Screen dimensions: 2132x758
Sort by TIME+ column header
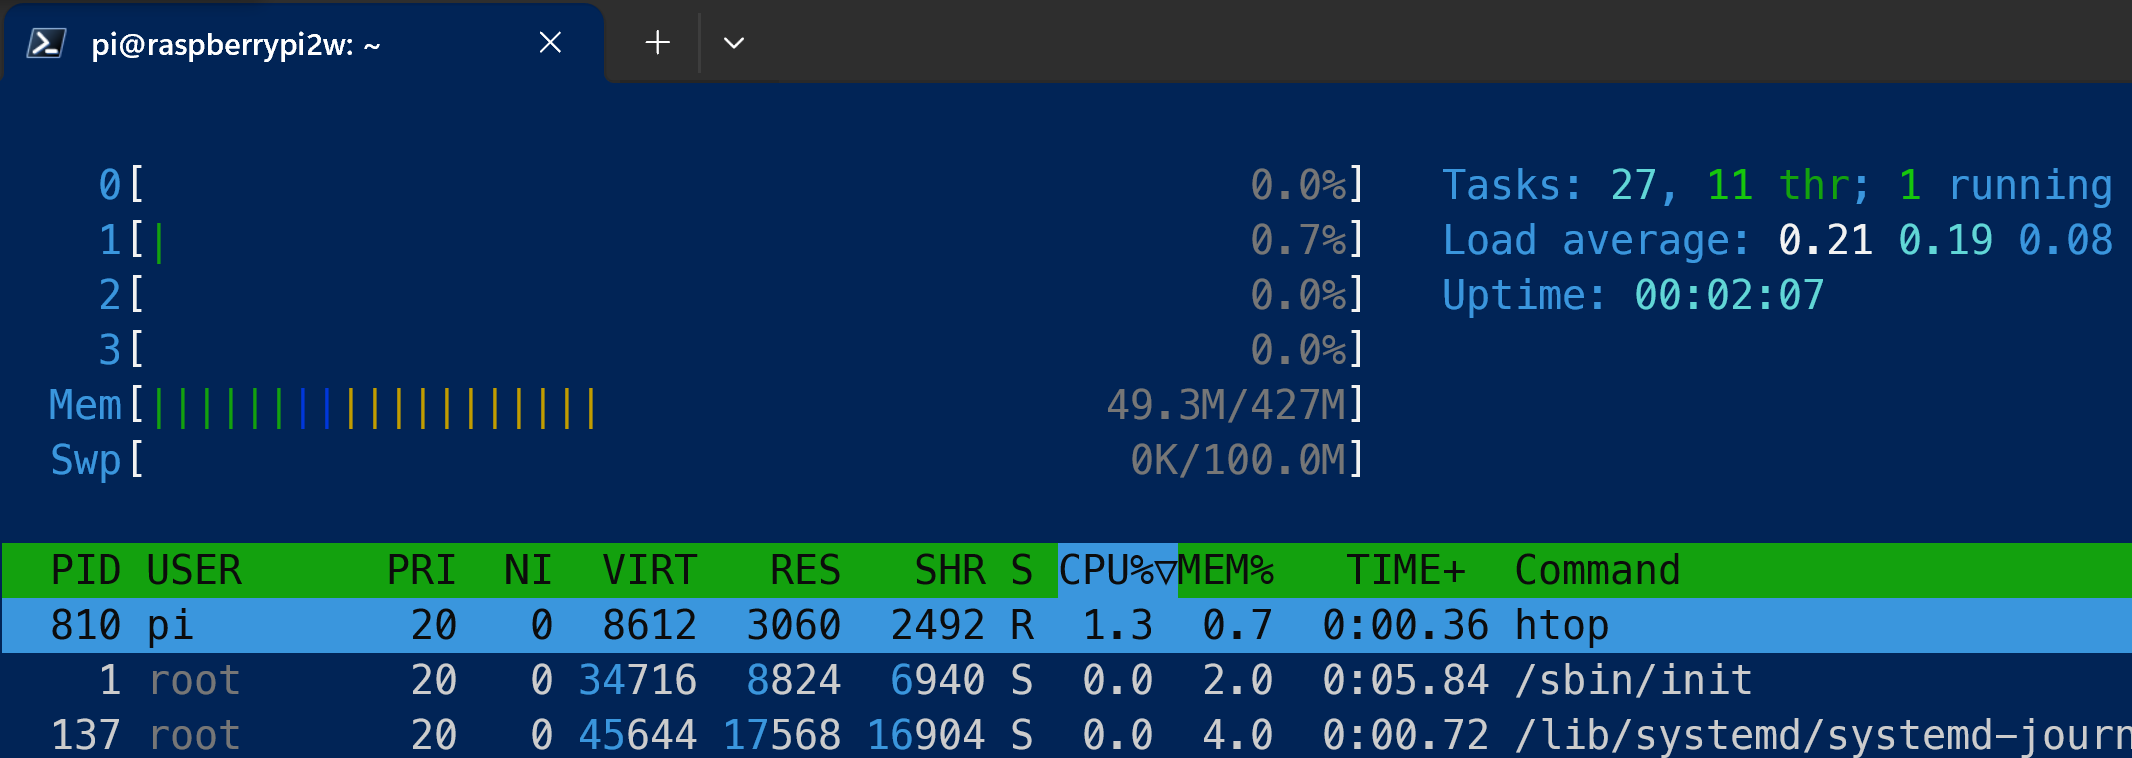[1405, 570]
